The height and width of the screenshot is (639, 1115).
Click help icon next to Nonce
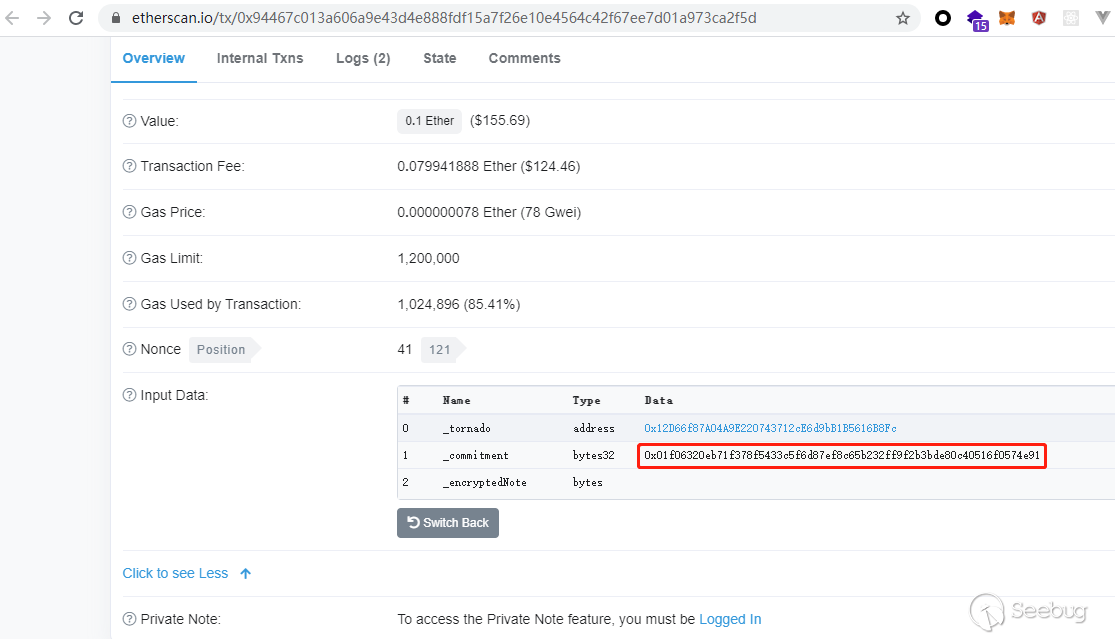129,349
